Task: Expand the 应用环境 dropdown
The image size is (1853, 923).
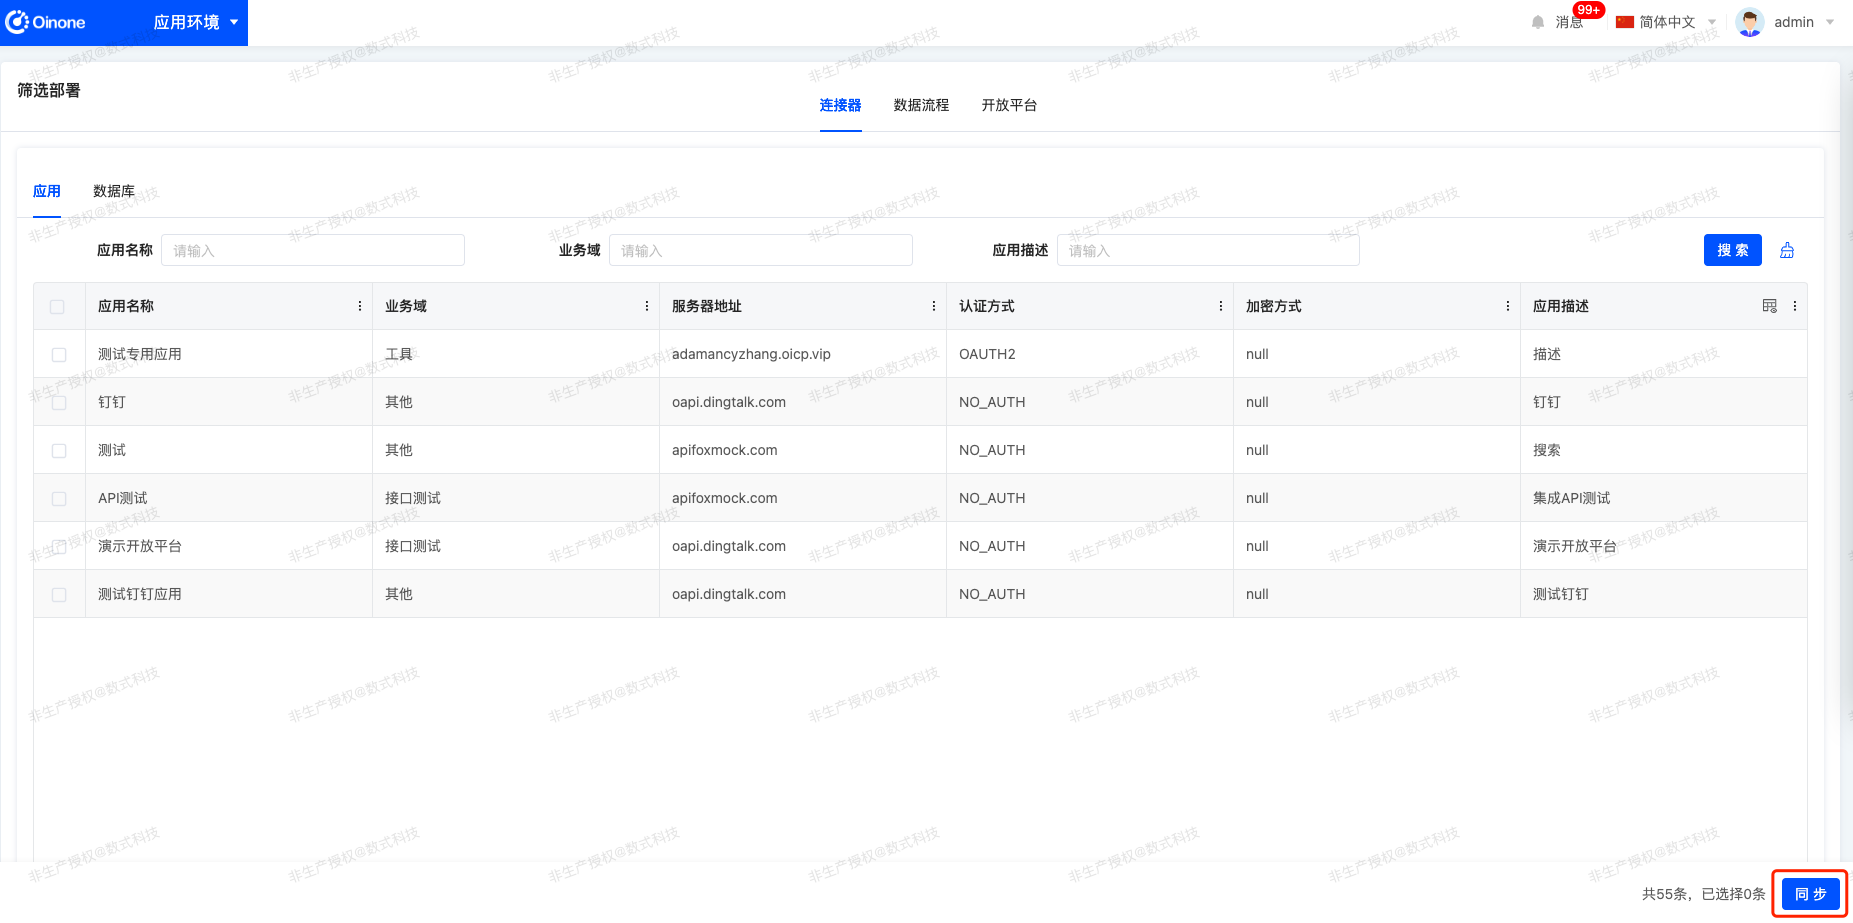Action: [x=196, y=22]
